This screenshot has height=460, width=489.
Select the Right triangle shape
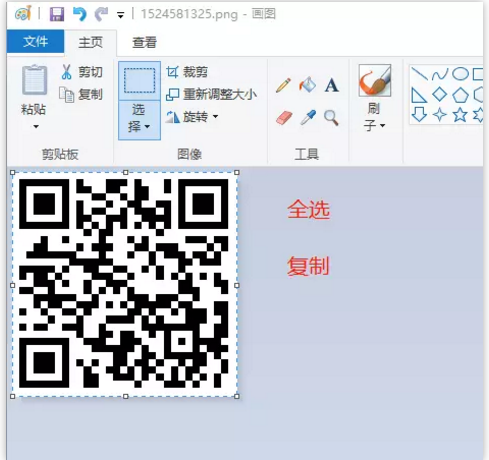click(419, 95)
